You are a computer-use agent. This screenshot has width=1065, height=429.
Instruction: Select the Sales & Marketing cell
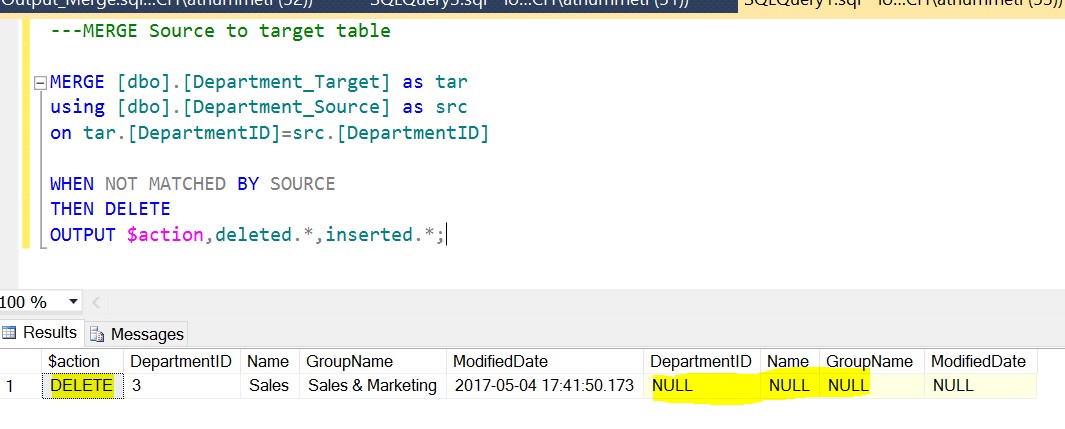coord(372,386)
